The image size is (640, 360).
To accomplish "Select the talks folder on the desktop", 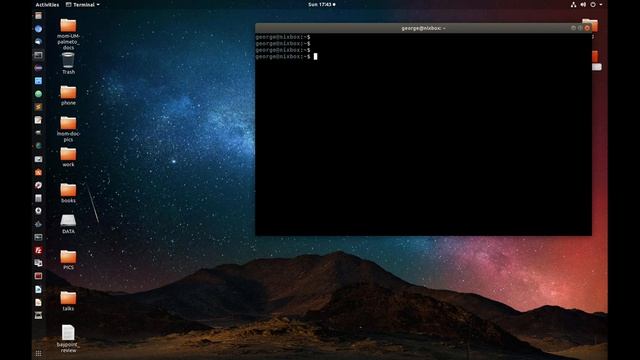I will 68,298.
